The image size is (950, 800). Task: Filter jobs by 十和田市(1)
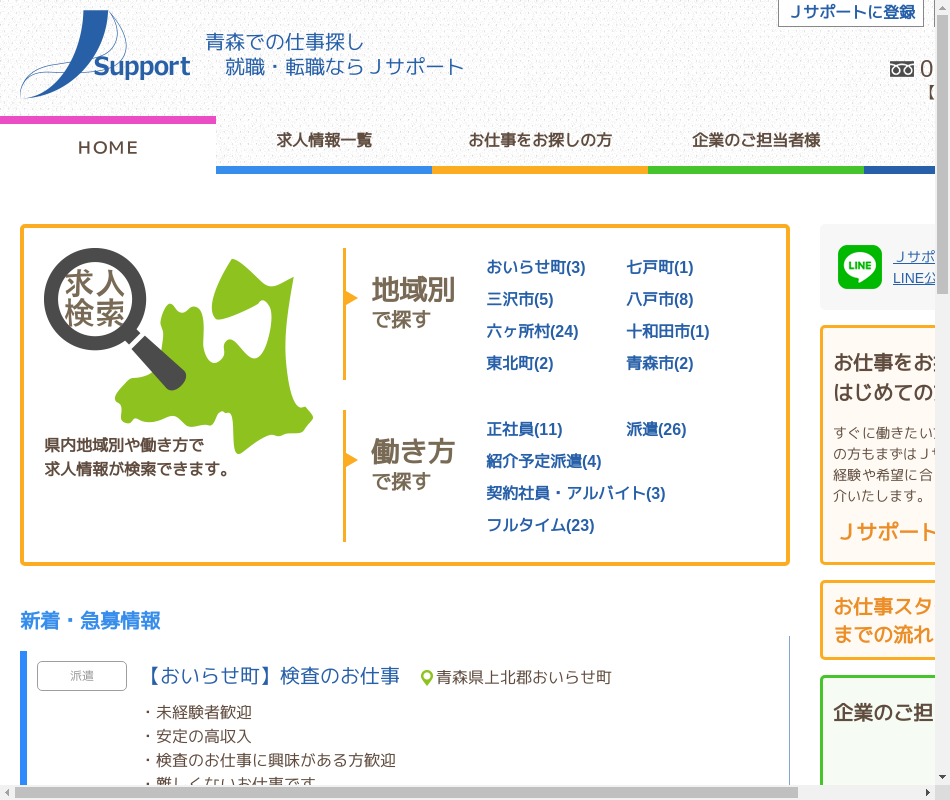click(x=668, y=332)
